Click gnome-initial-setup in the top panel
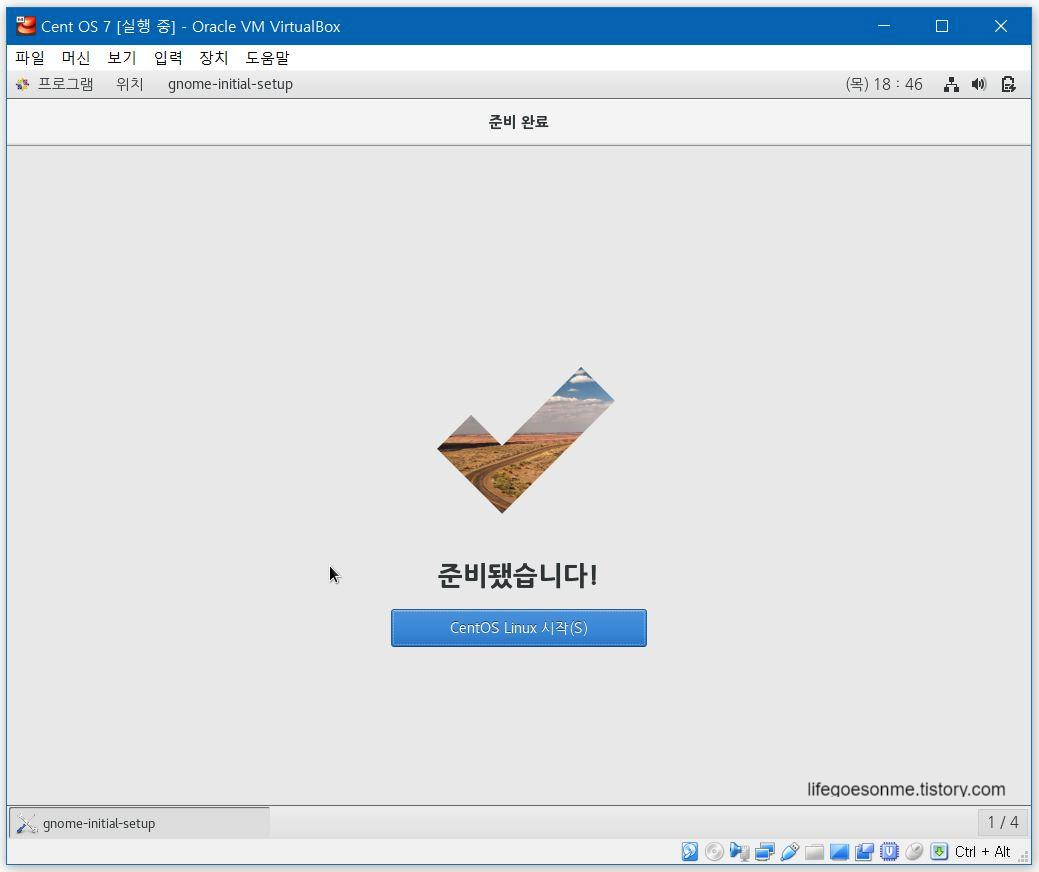The height and width of the screenshot is (872, 1039). [x=231, y=84]
